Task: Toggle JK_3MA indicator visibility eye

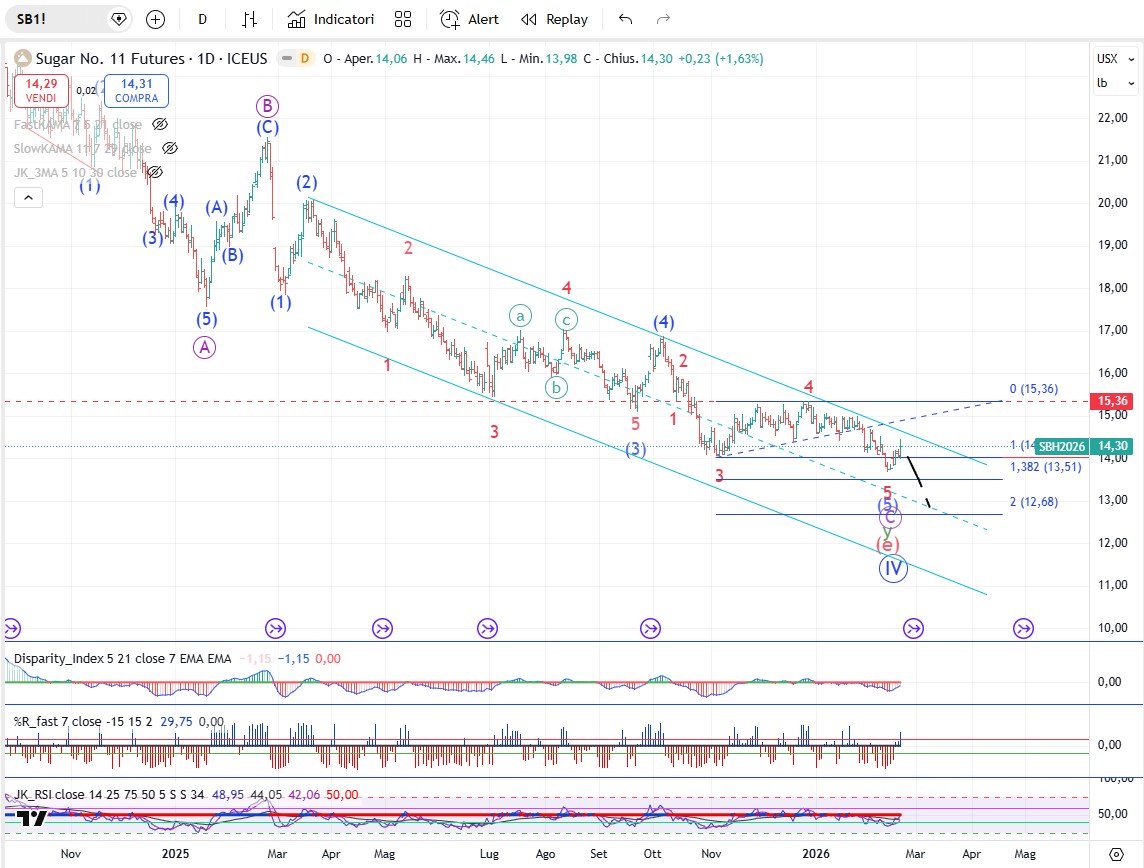Action: coord(155,172)
